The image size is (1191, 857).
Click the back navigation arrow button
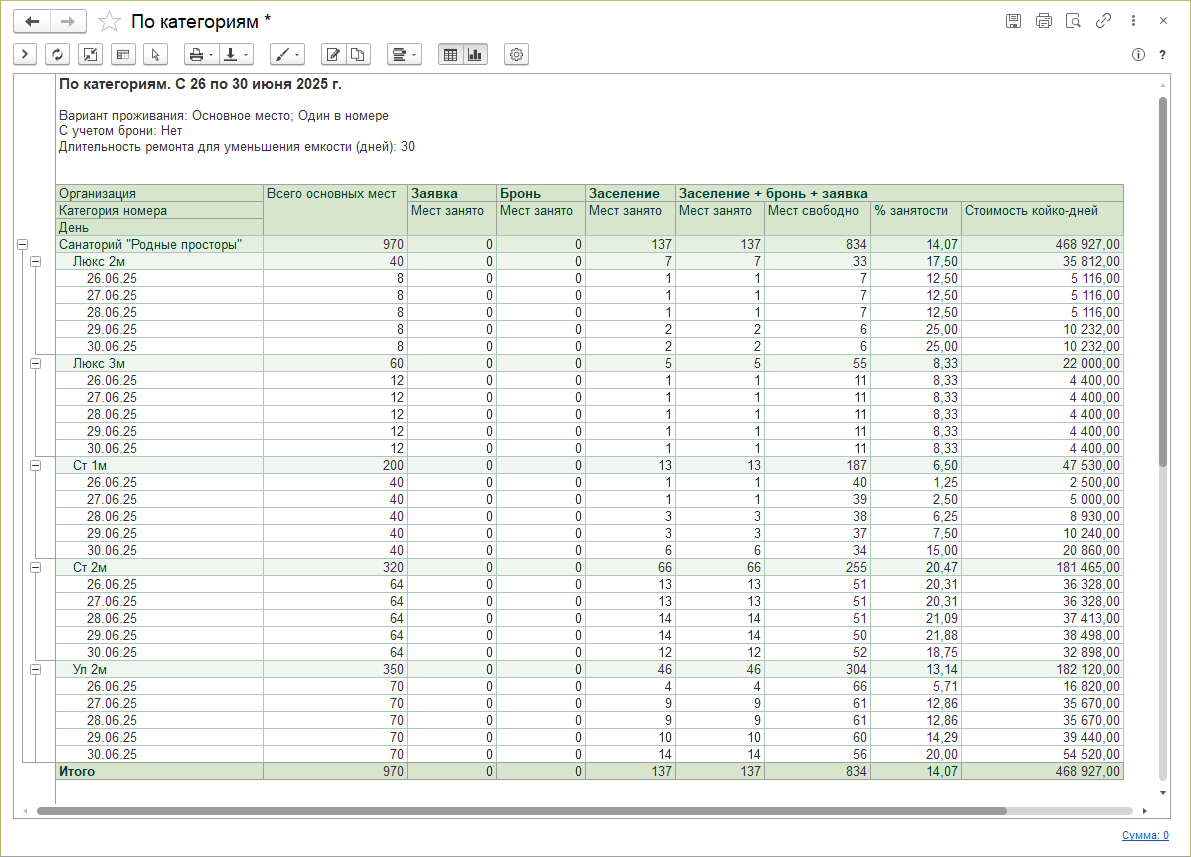point(31,21)
